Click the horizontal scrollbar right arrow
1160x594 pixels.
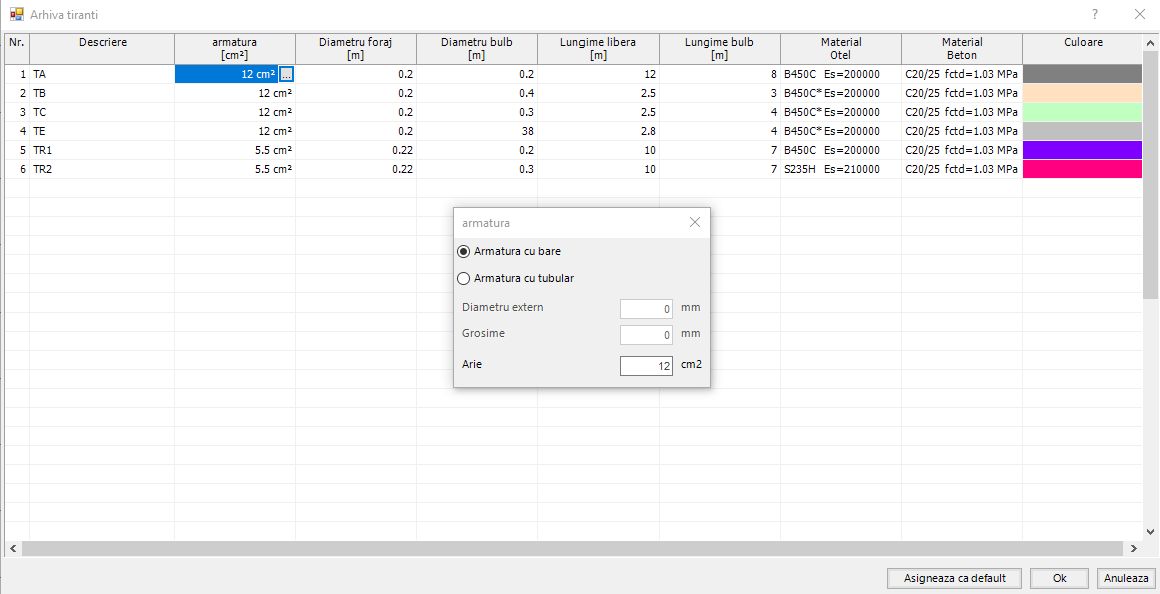point(1133,549)
